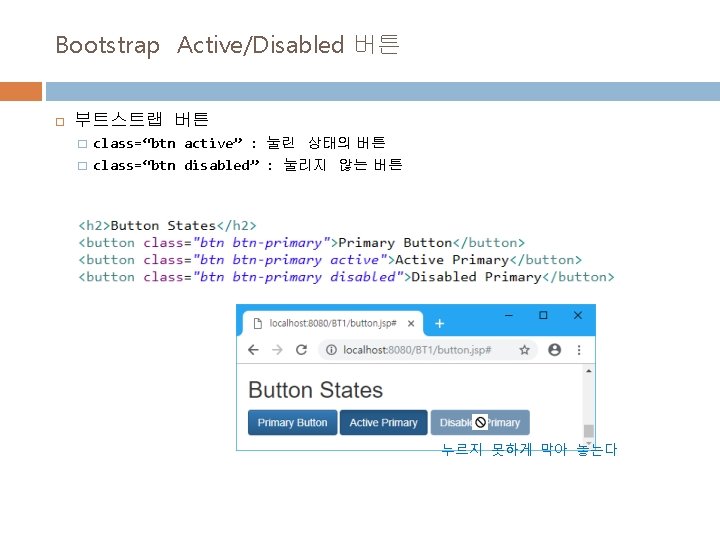Viewport: 720px width, 540px height.
Task: Click the browser forward arrow
Action: click(277, 350)
